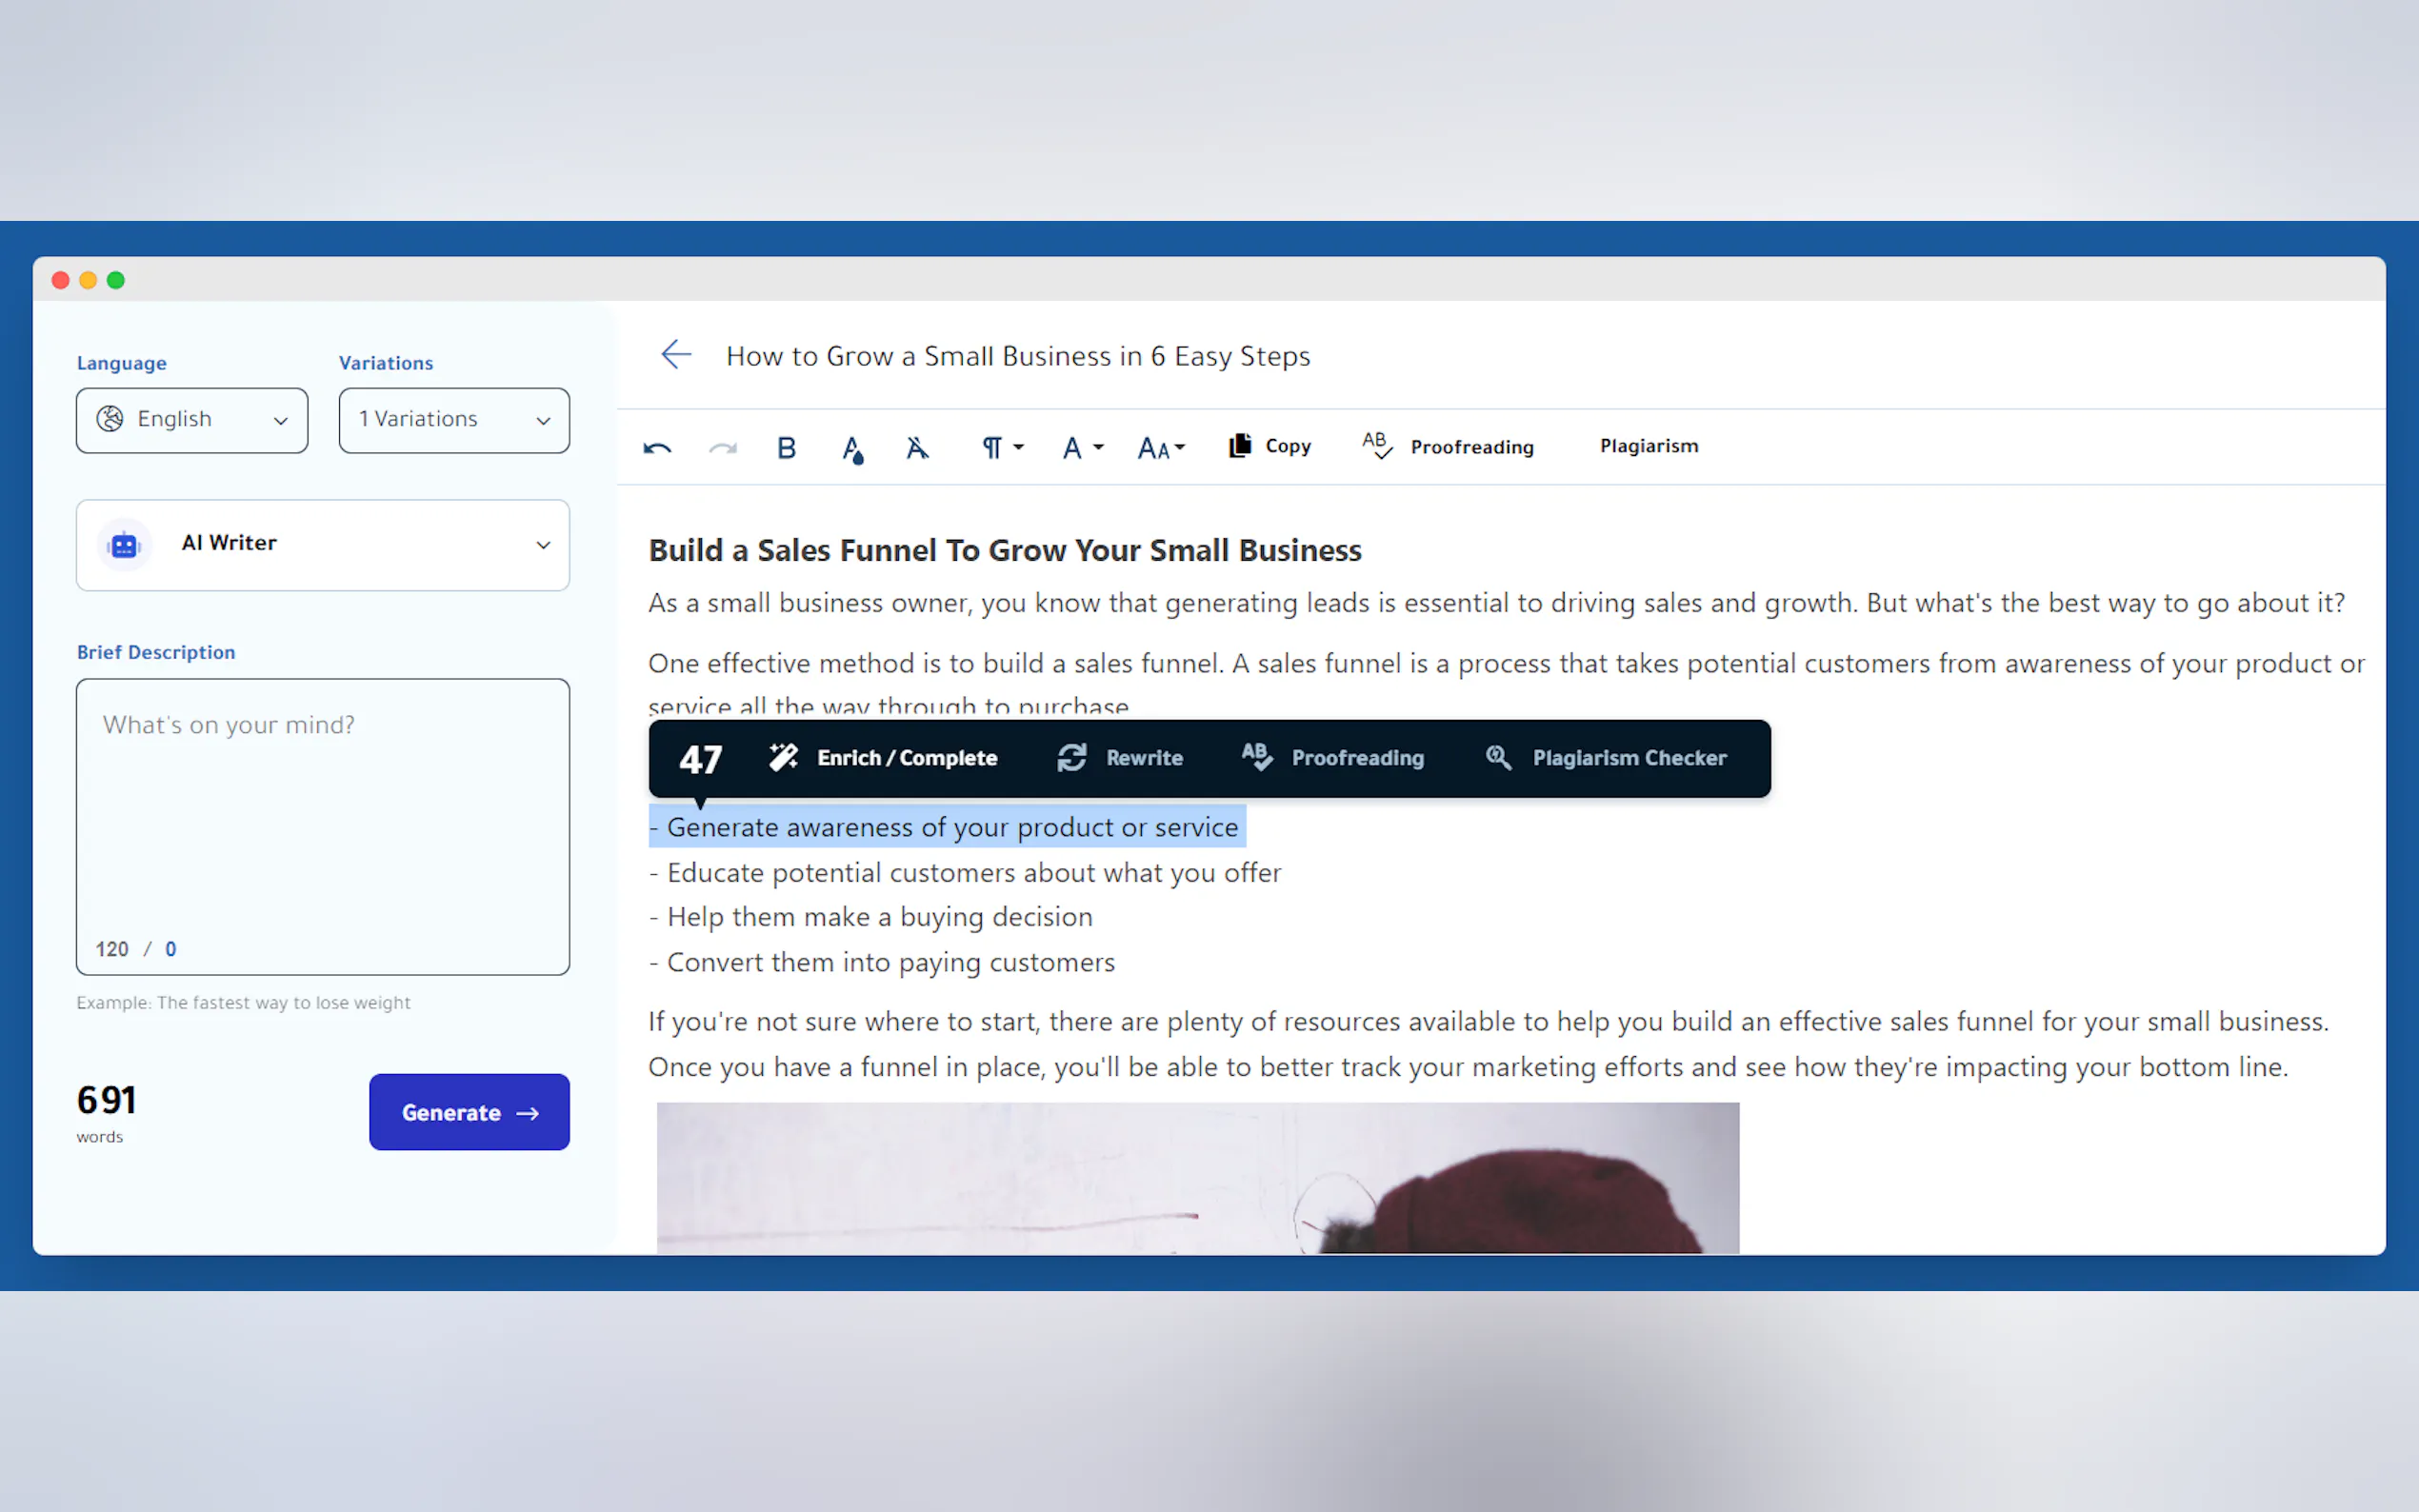Clear formatting on selected text
This screenshot has width=2419, height=1512.
coord(916,447)
